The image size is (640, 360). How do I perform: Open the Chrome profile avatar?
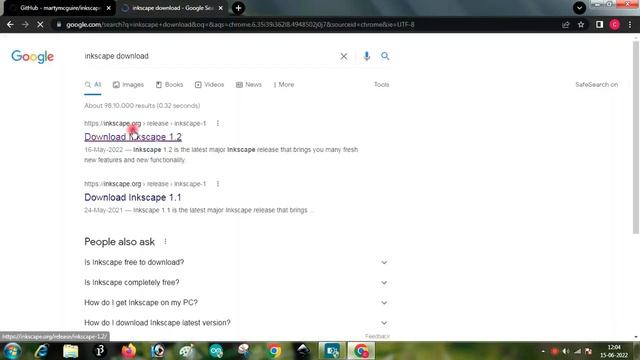pos(615,24)
